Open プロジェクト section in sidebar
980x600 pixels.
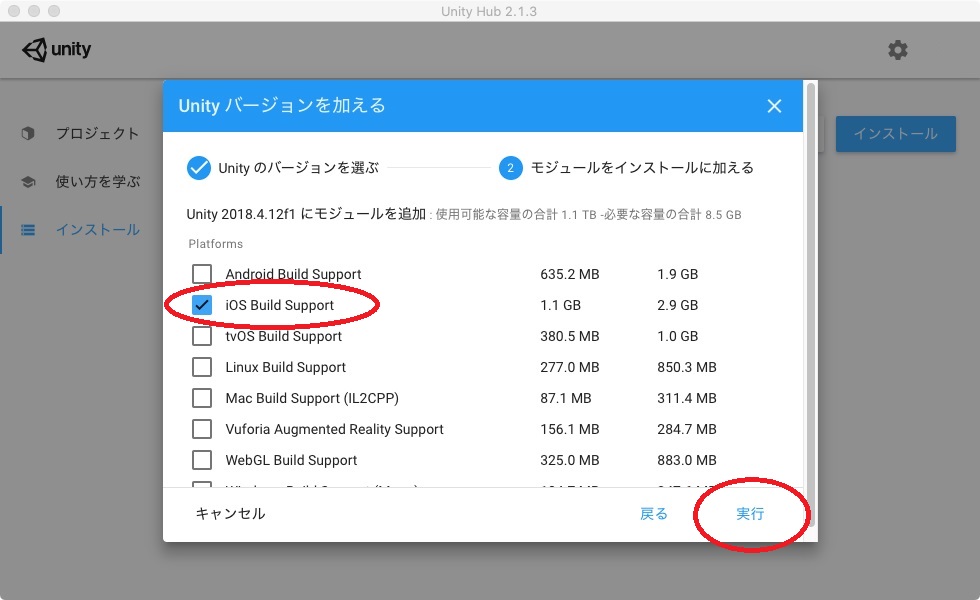point(97,134)
